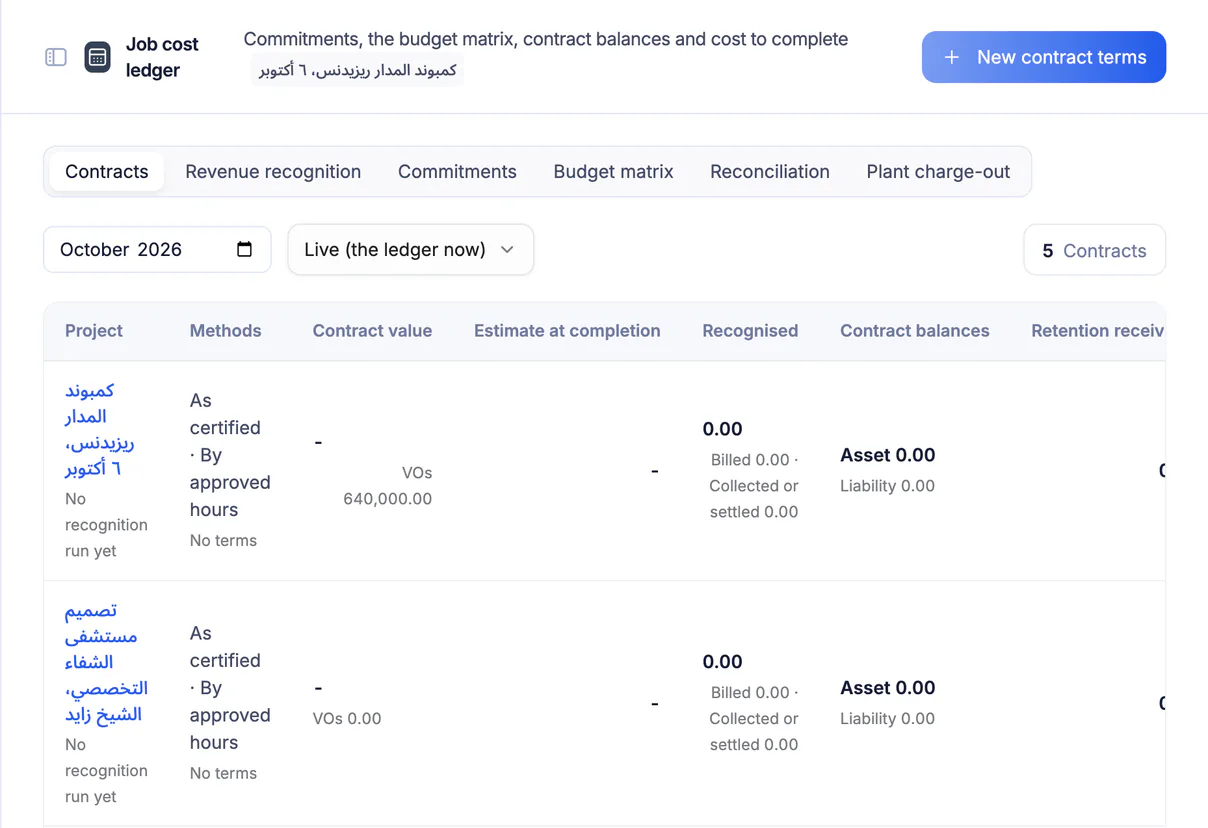Click the Contract value column header
The height and width of the screenshot is (828, 1208).
372,331
